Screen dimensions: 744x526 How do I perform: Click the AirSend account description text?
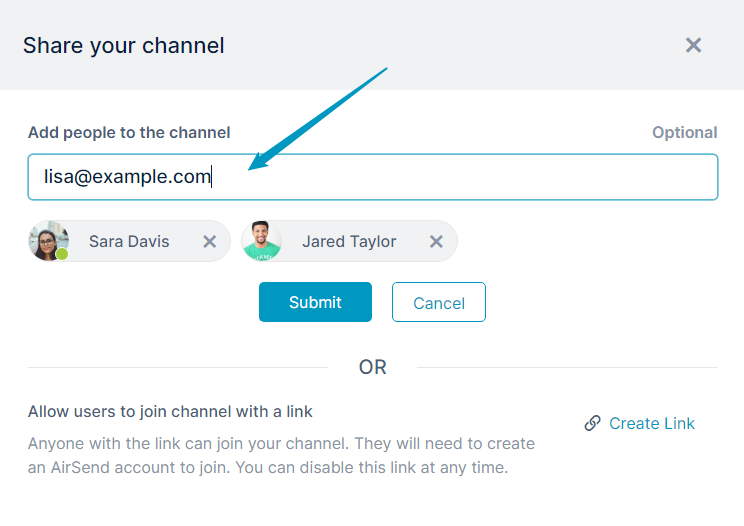point(281,455)
